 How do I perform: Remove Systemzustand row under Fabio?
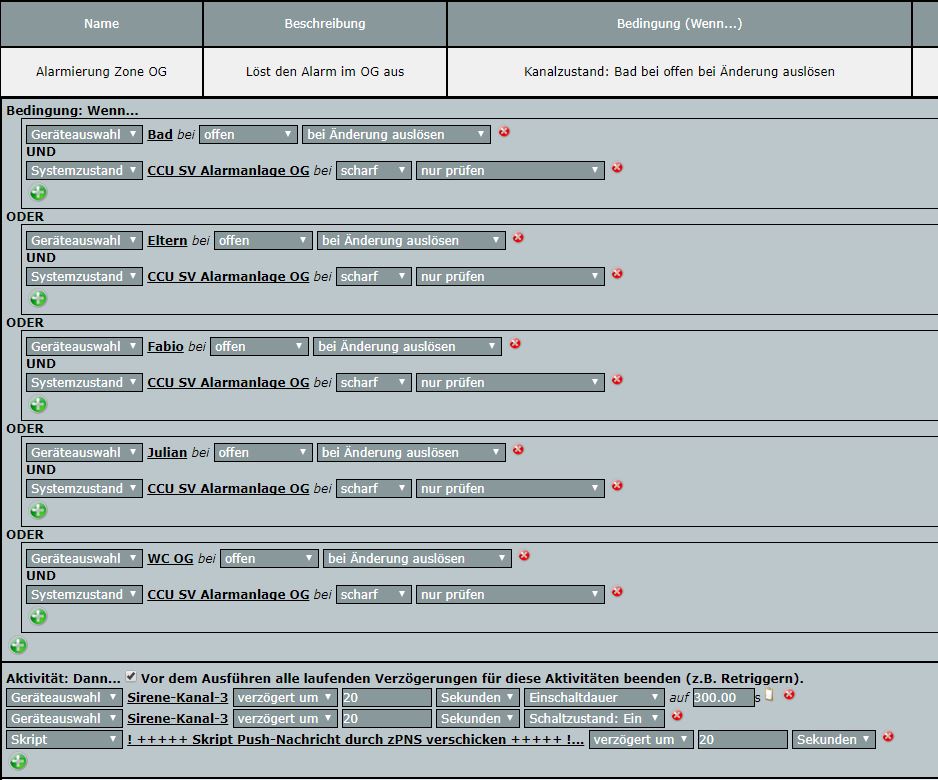(x=617, y=379)
